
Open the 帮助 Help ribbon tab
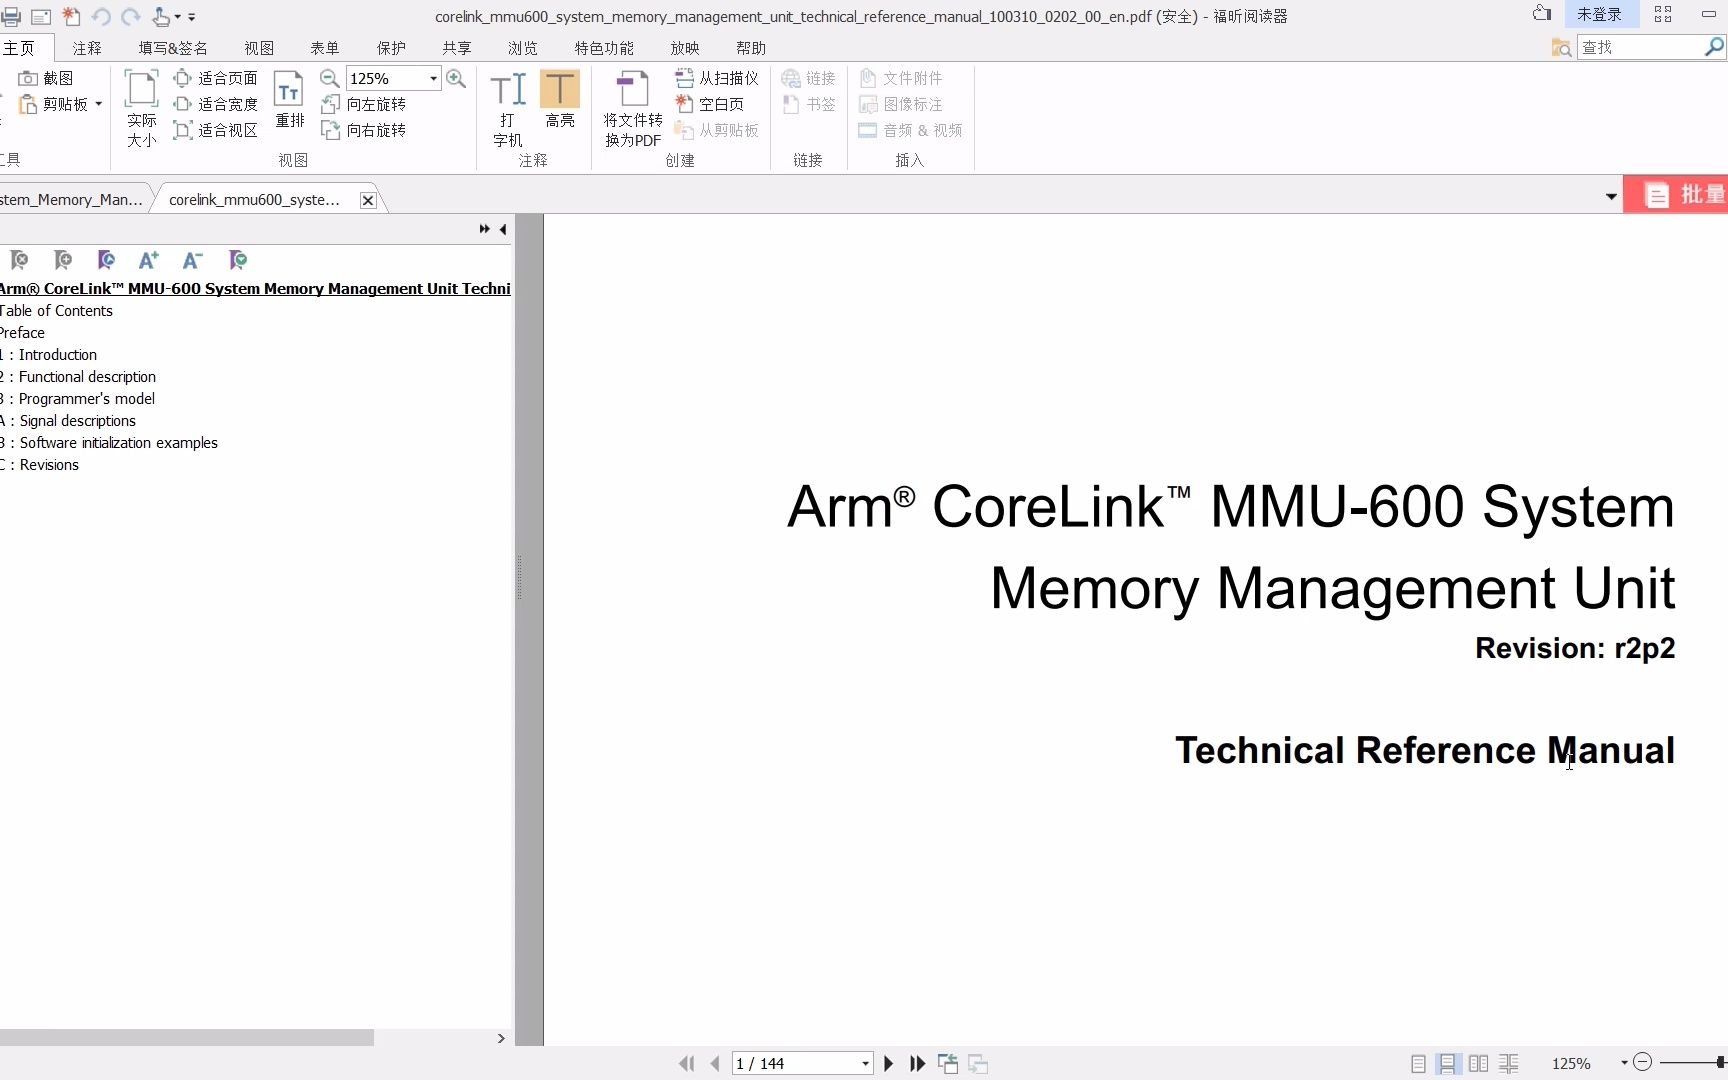point(751,48)
